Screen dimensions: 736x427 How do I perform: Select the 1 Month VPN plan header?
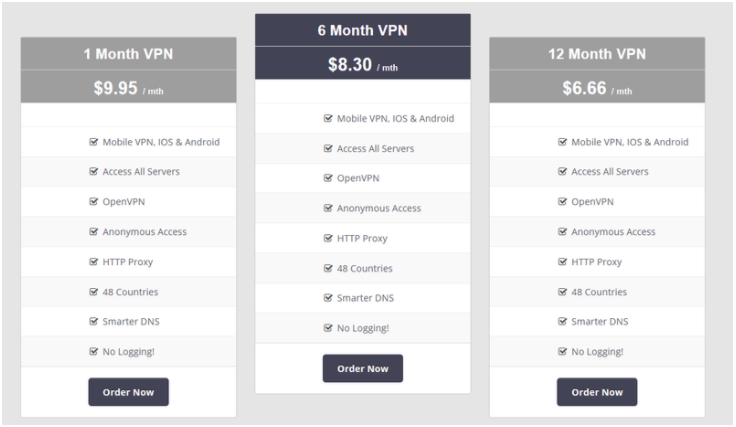coord(128,53)
